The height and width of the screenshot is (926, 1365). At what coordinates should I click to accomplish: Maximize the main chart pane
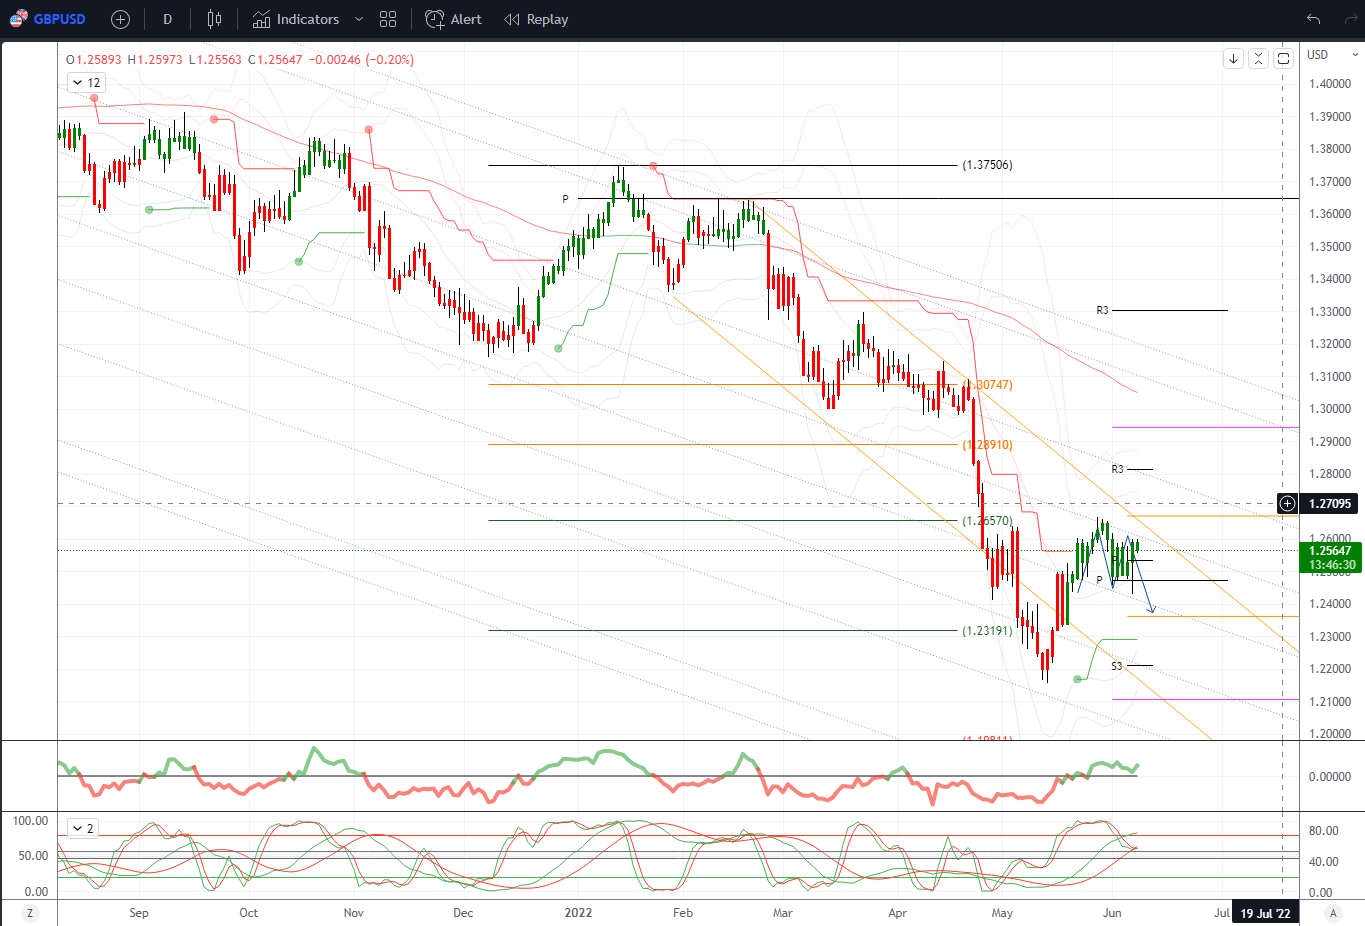(x=1283, y=59)
